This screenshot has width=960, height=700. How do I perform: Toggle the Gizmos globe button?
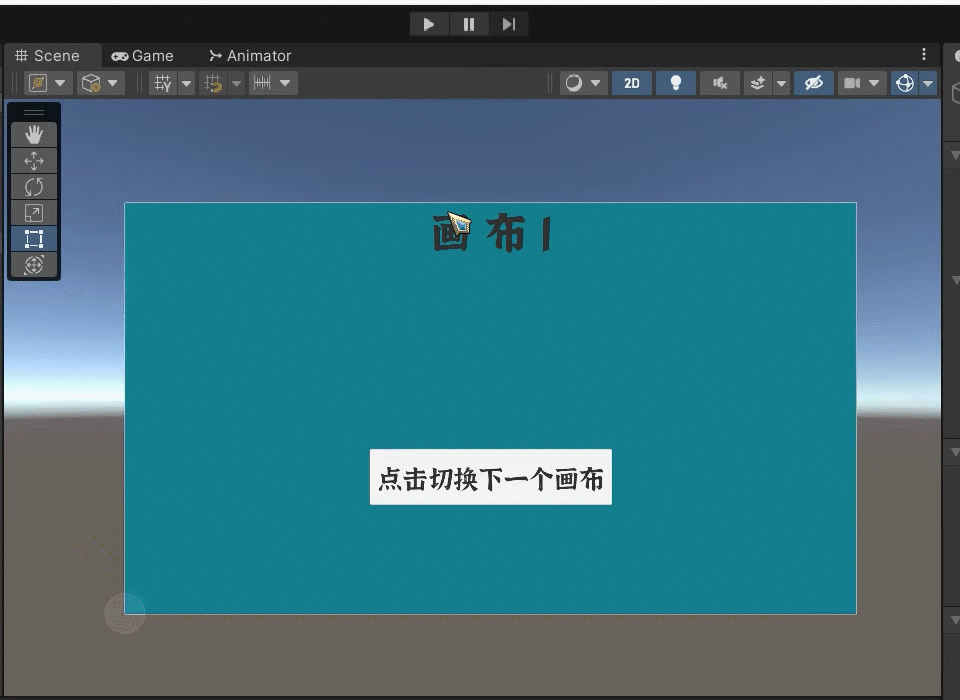(x=905, y=83)
